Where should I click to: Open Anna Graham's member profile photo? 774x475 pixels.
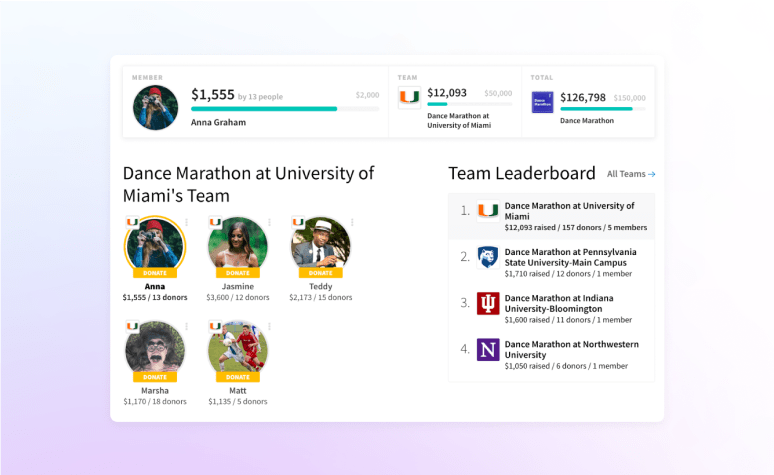click(x=155, y=108)
